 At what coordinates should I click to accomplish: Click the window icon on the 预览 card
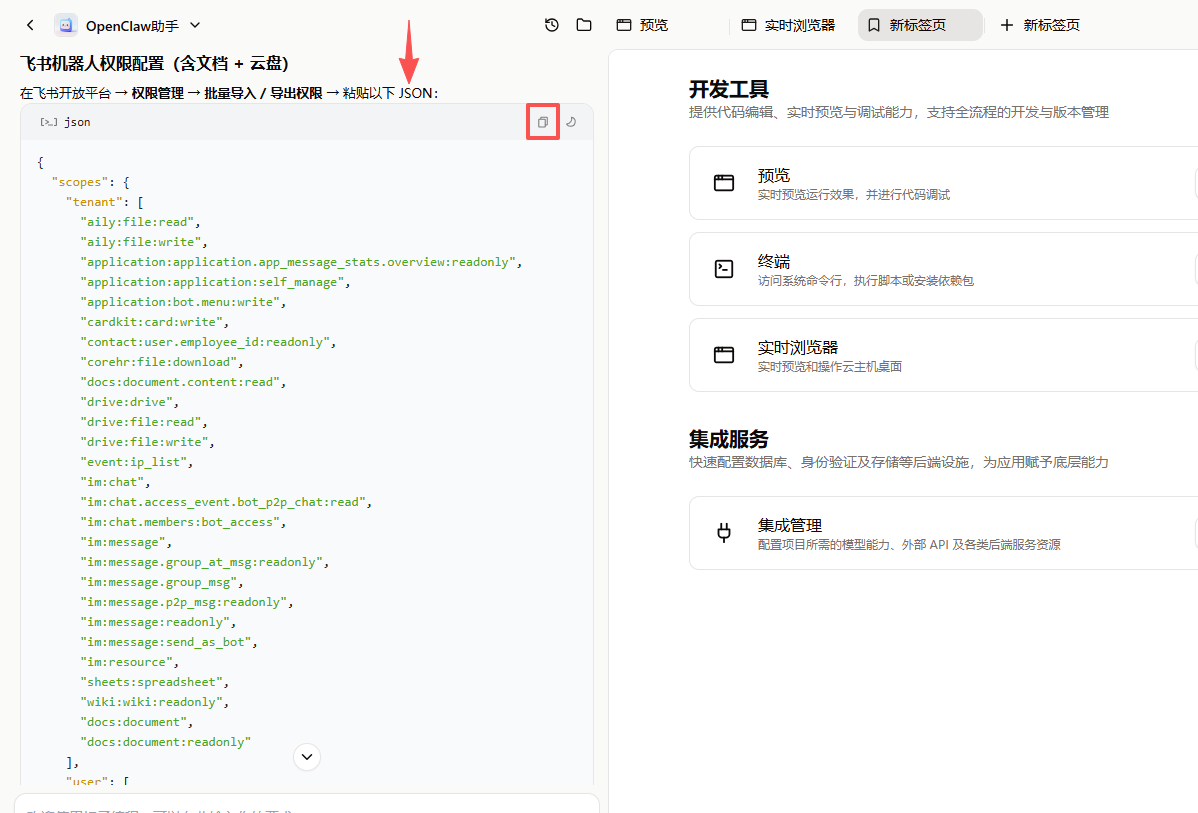tap(723, 183)
